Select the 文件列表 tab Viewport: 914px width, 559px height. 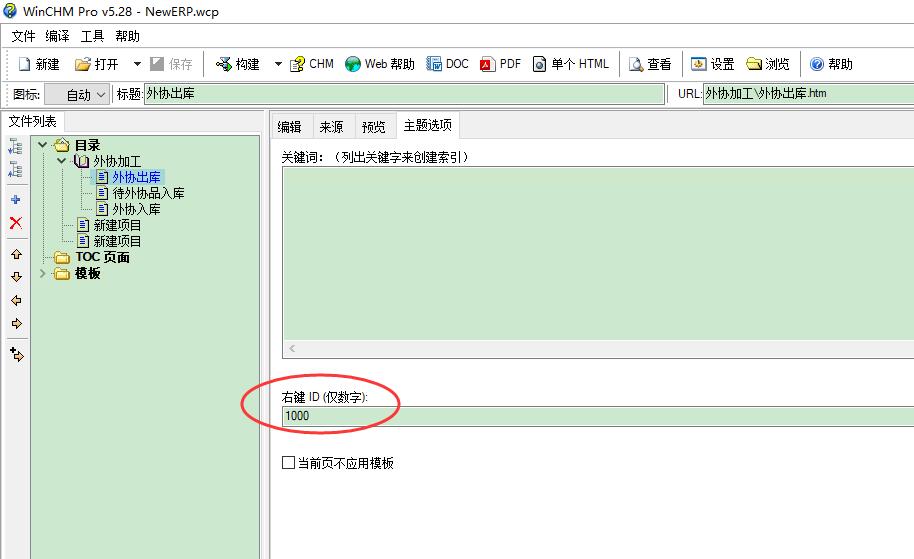coord(33,121)
